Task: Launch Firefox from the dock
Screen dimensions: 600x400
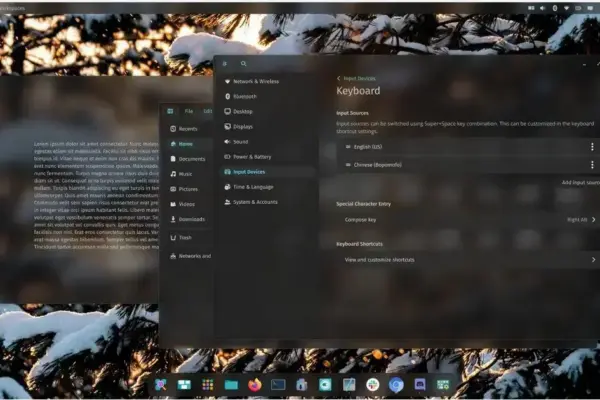Action: click(254, 385)
